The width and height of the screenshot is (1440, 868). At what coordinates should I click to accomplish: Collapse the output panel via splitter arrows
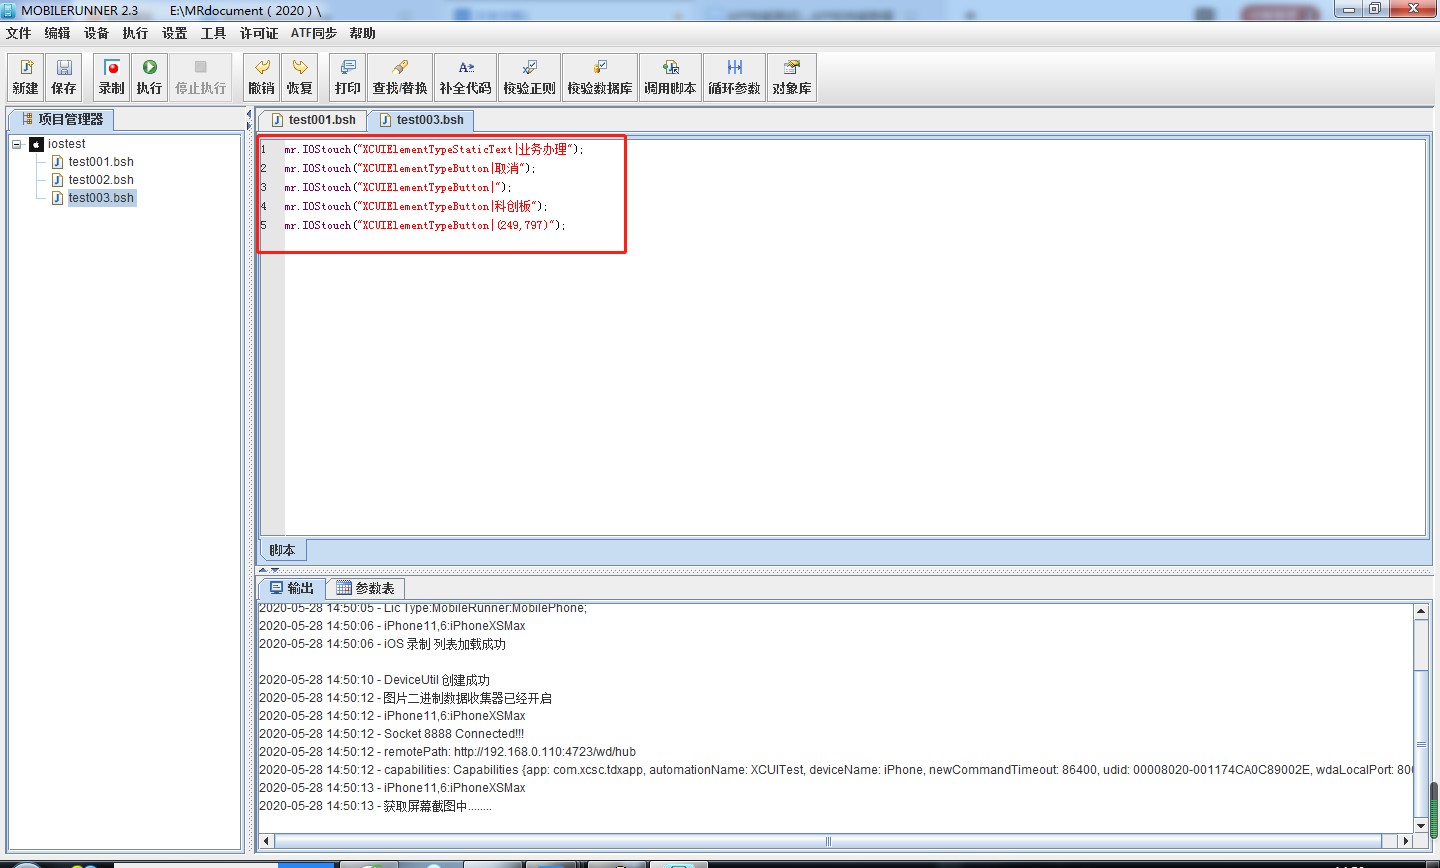point(275,570)
